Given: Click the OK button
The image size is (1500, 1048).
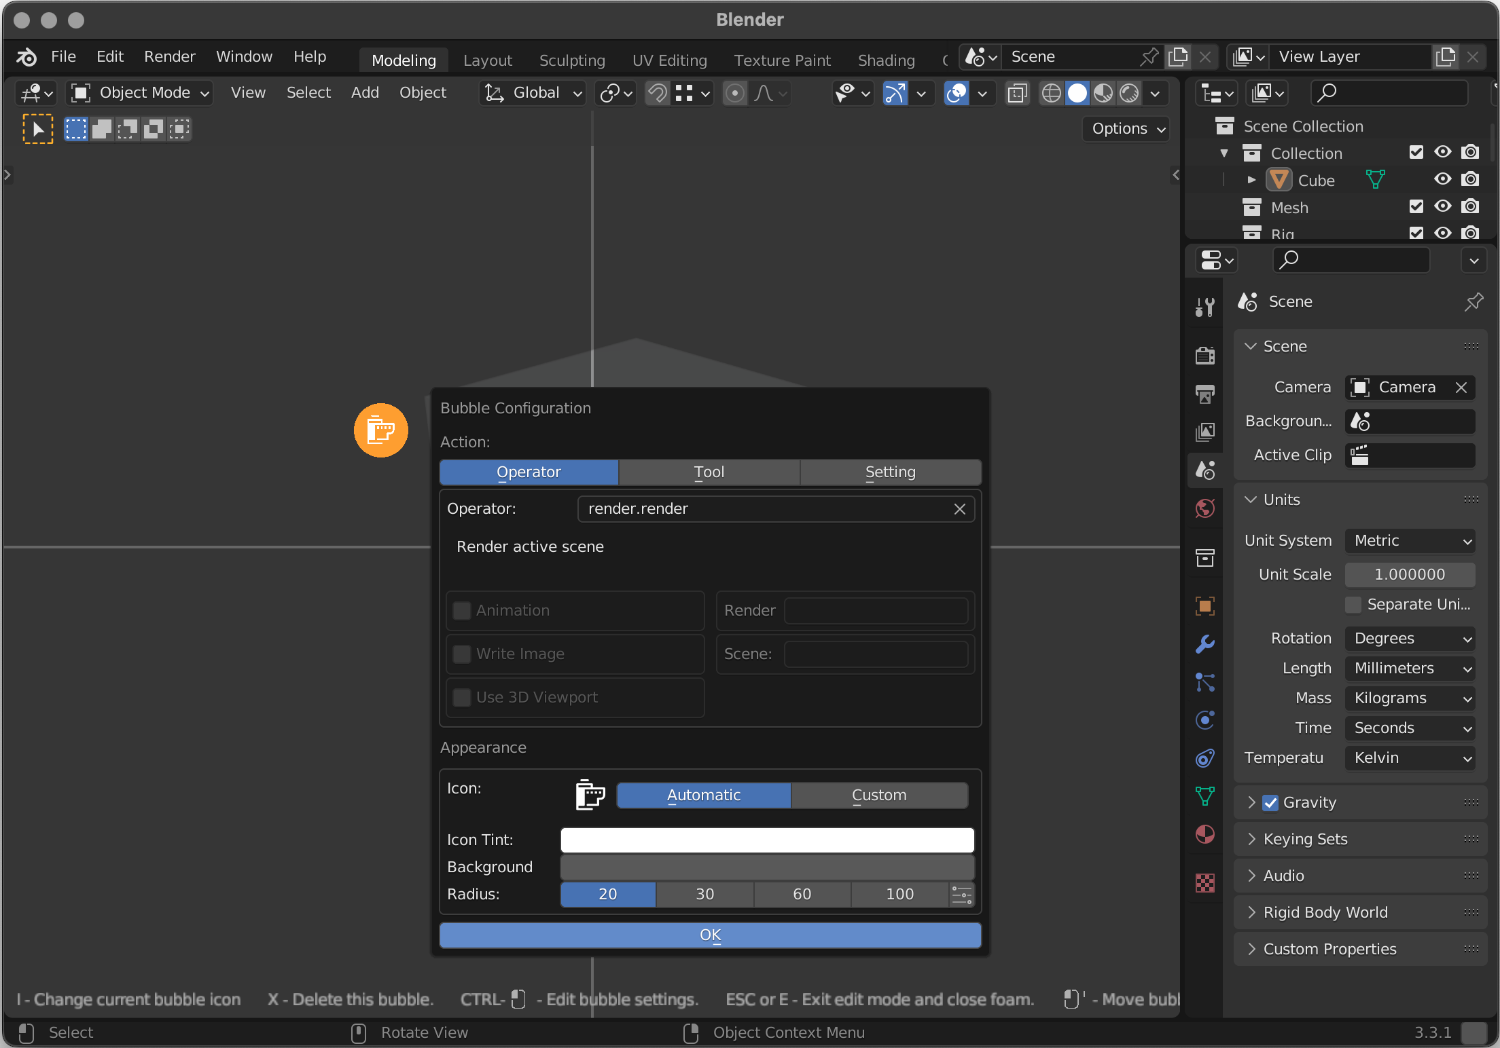Looking at the screenshot, I should [710, 935].
